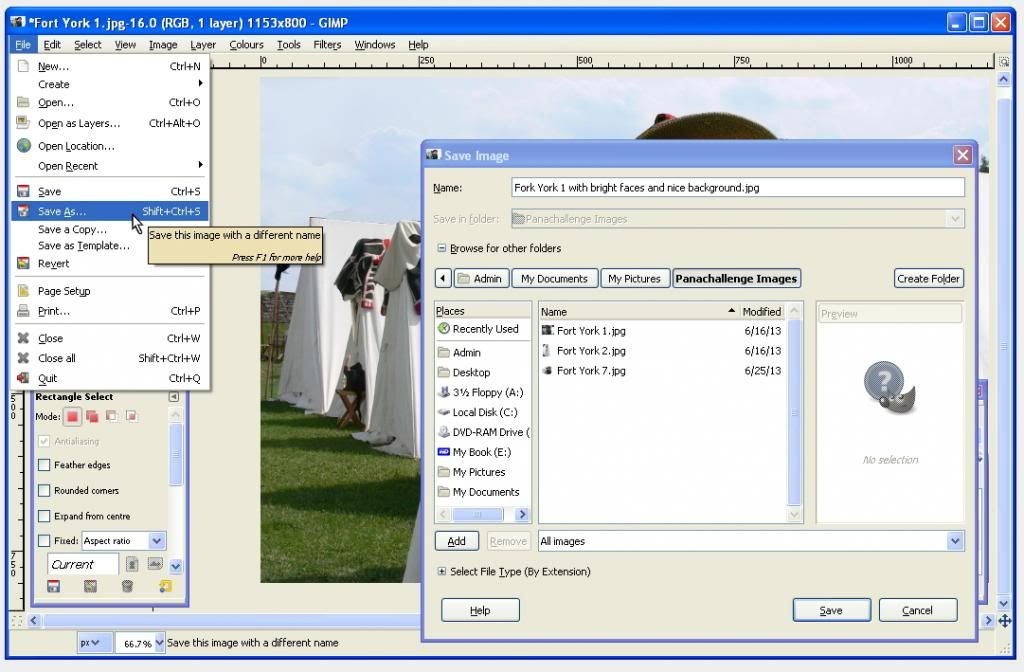Enable Fixed checkbox
Viewport: 1024px width, 672px height.
point(44,541)
